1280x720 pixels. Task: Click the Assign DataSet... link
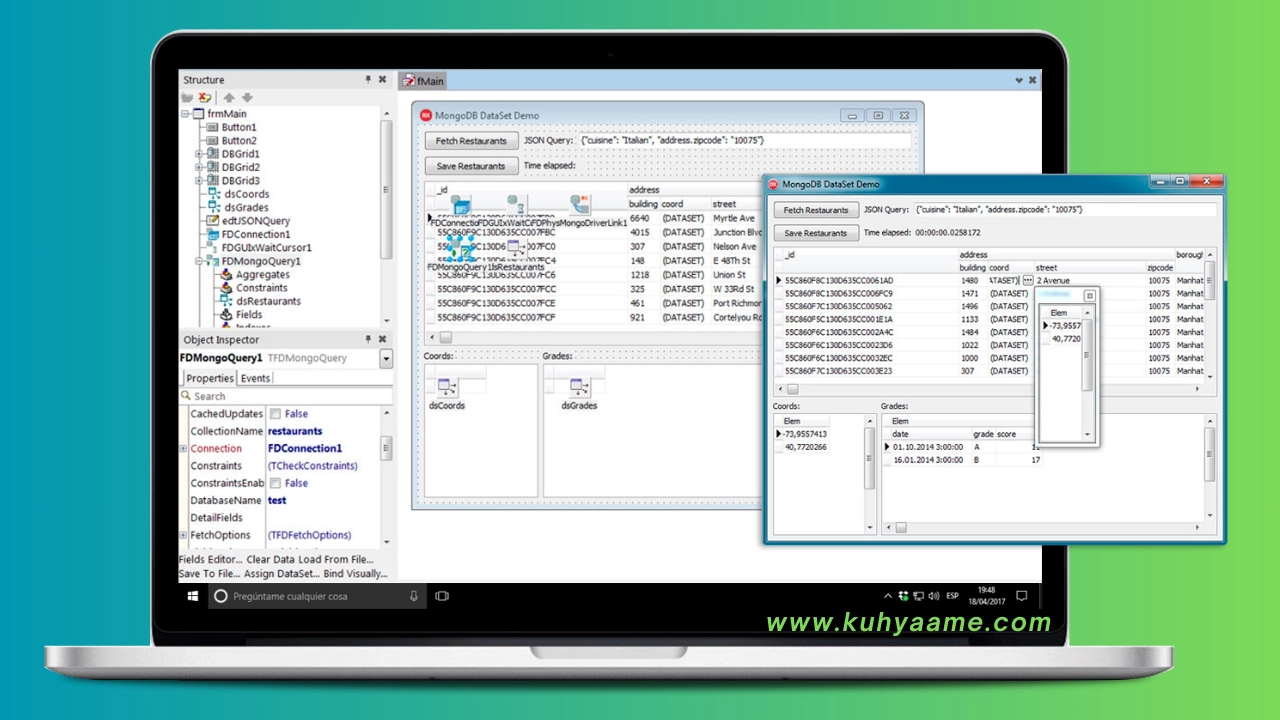click(282, 574)
